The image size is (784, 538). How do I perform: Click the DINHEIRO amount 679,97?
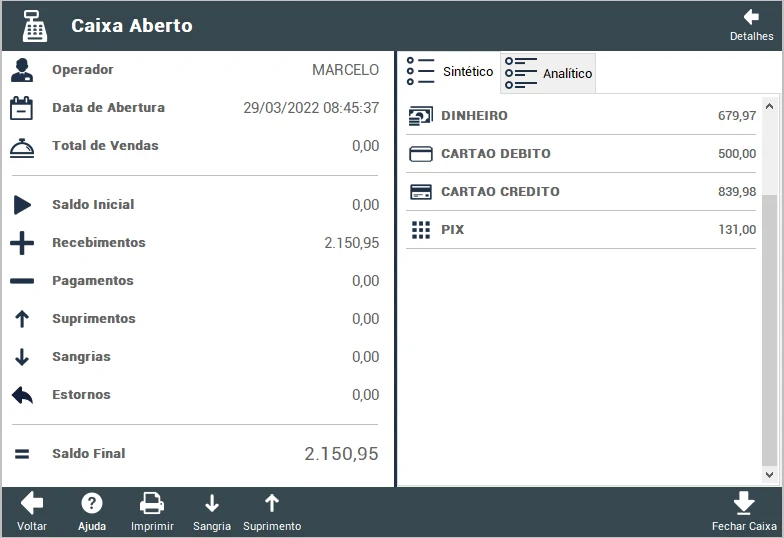pyautogui.click(x=737, y=116)
